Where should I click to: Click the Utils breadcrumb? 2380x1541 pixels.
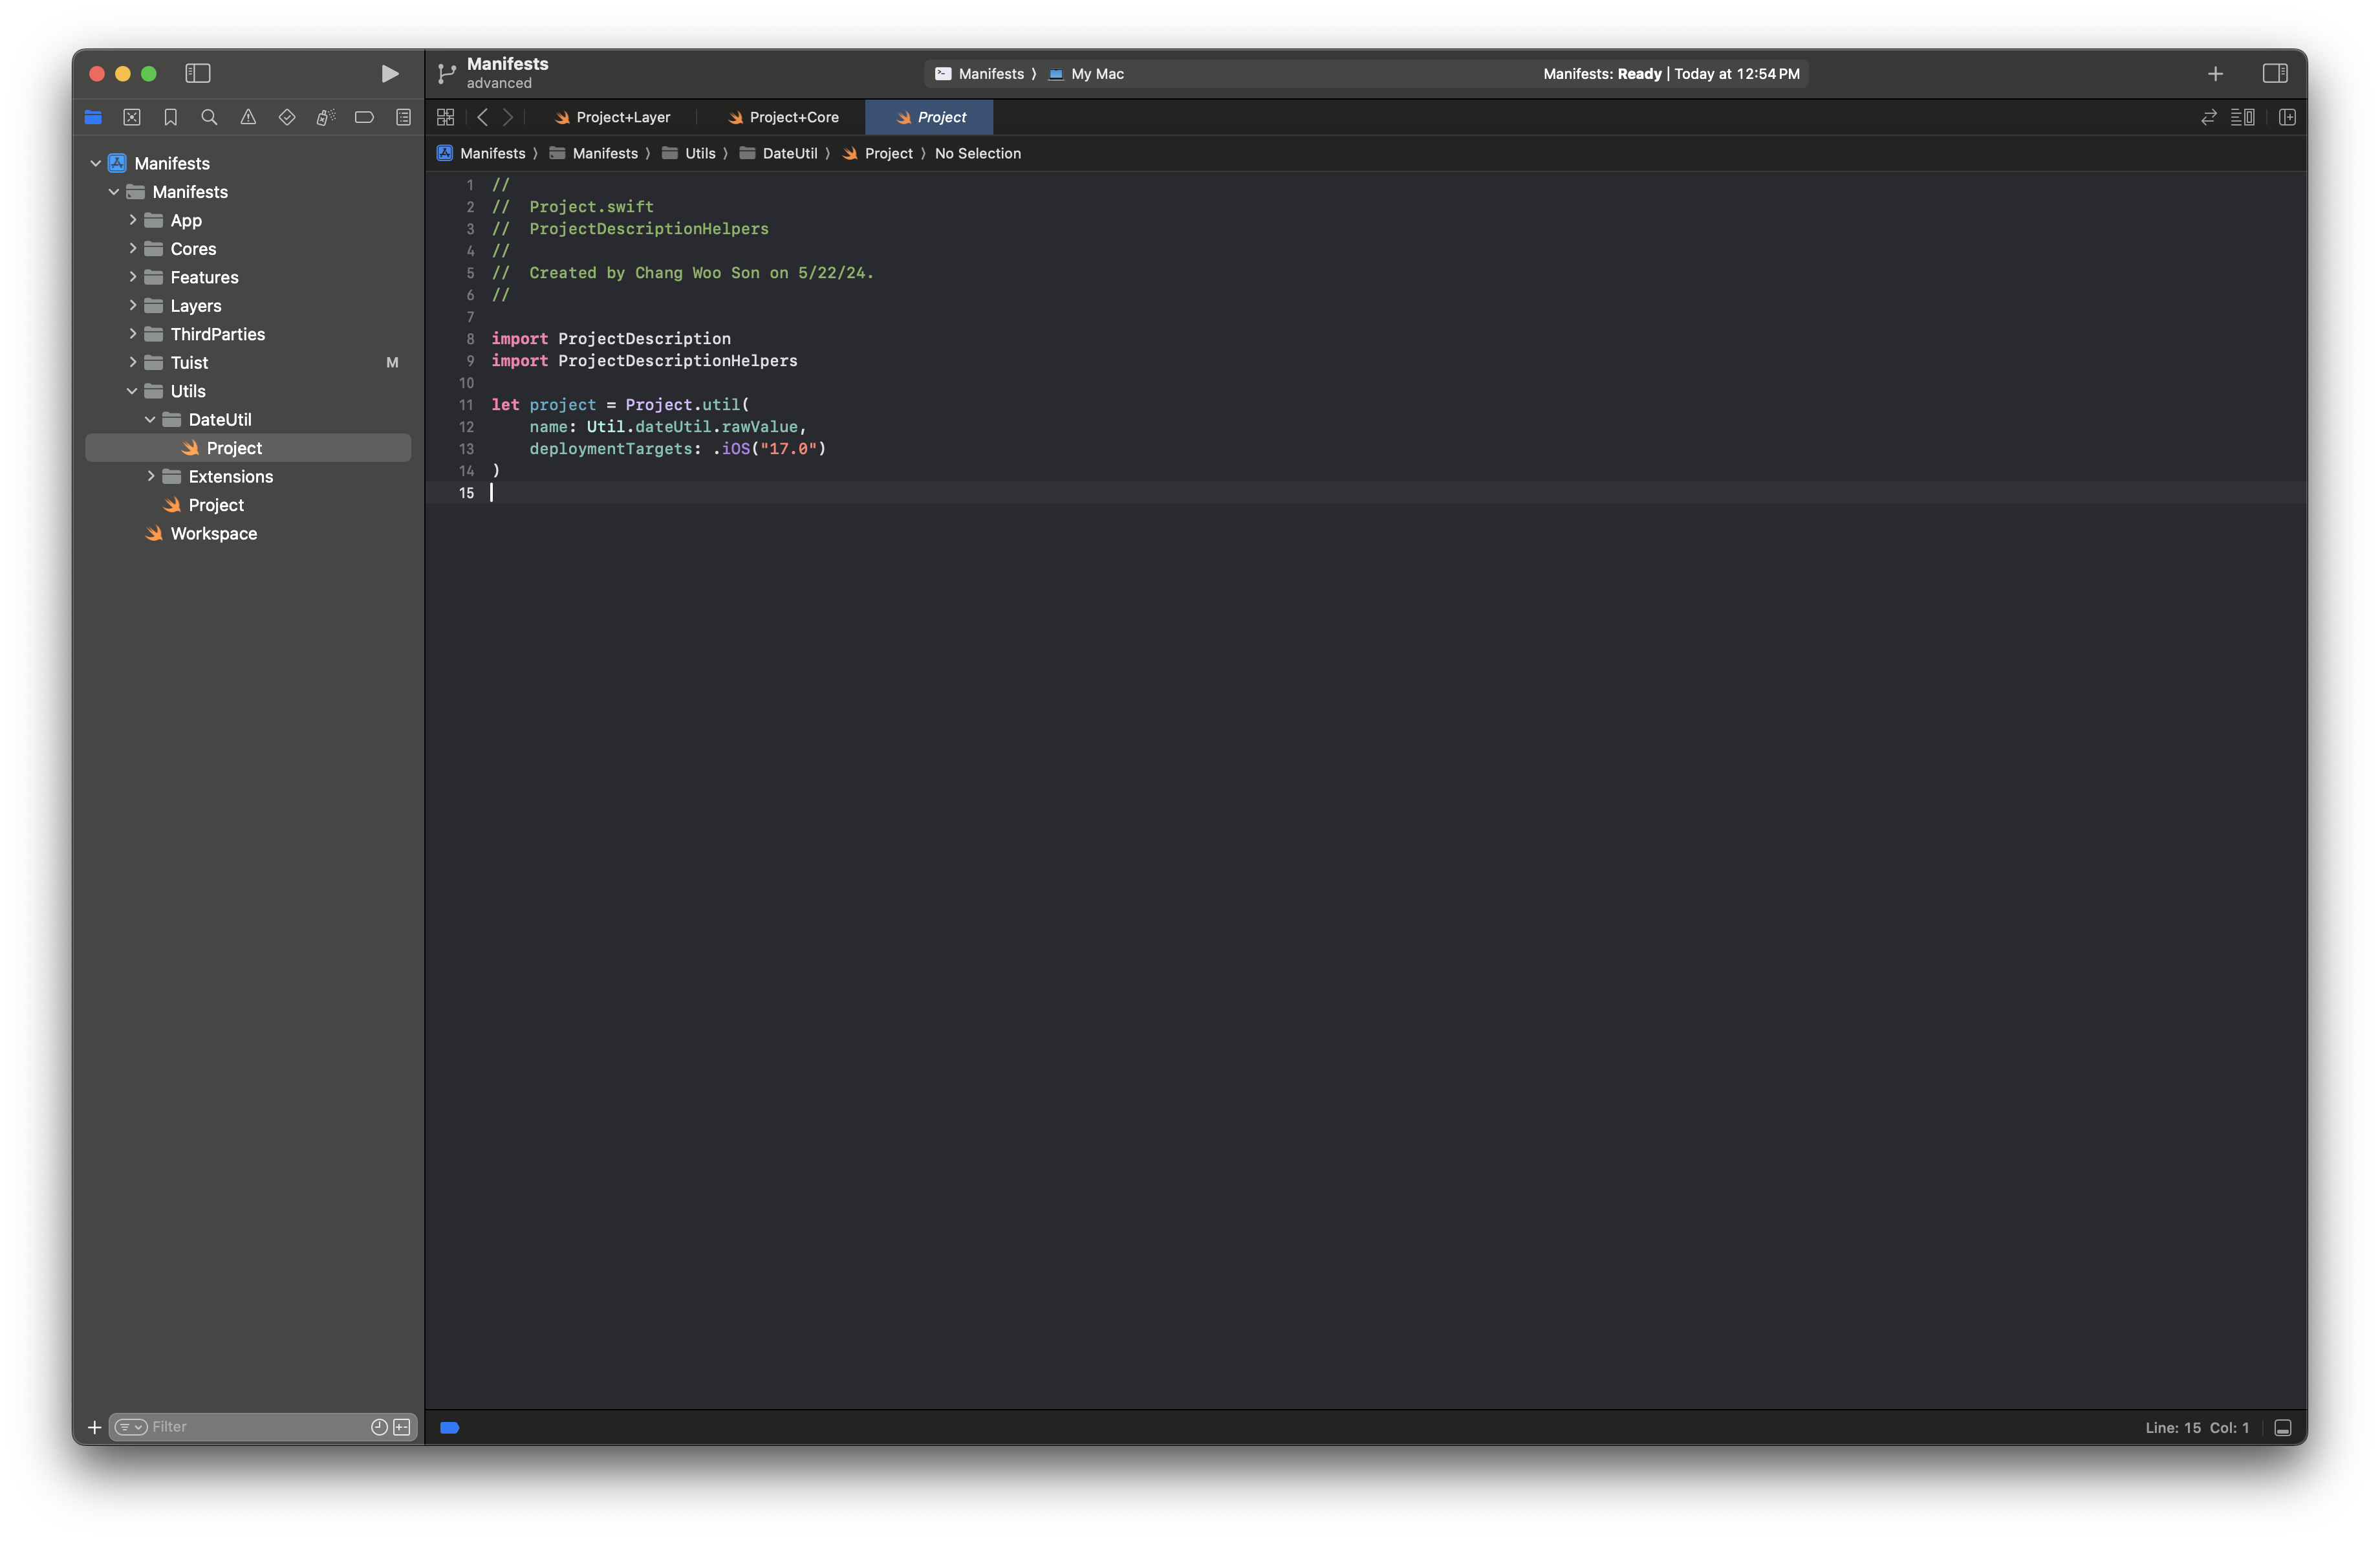pyautogui.click(x=689, y=153)
